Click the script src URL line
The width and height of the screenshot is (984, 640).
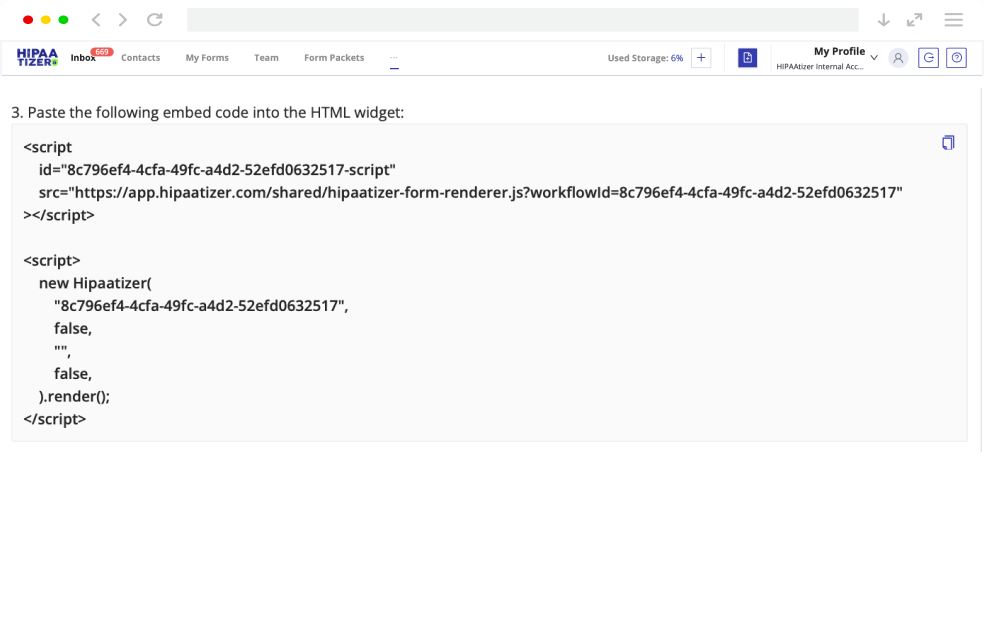click(x=471, y=193)
